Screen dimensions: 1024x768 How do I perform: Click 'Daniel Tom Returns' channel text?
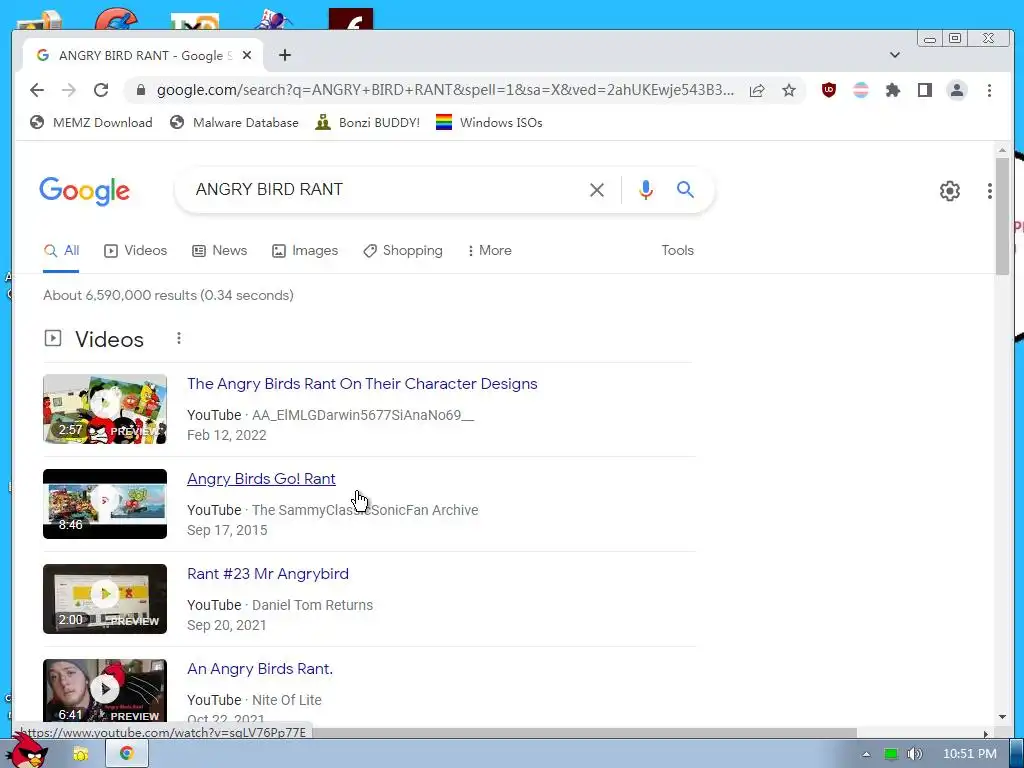coord(312,605)
